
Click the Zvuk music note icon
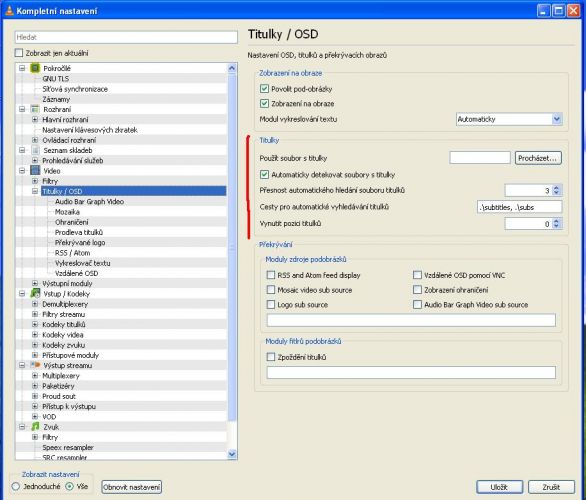coord(35,426)
